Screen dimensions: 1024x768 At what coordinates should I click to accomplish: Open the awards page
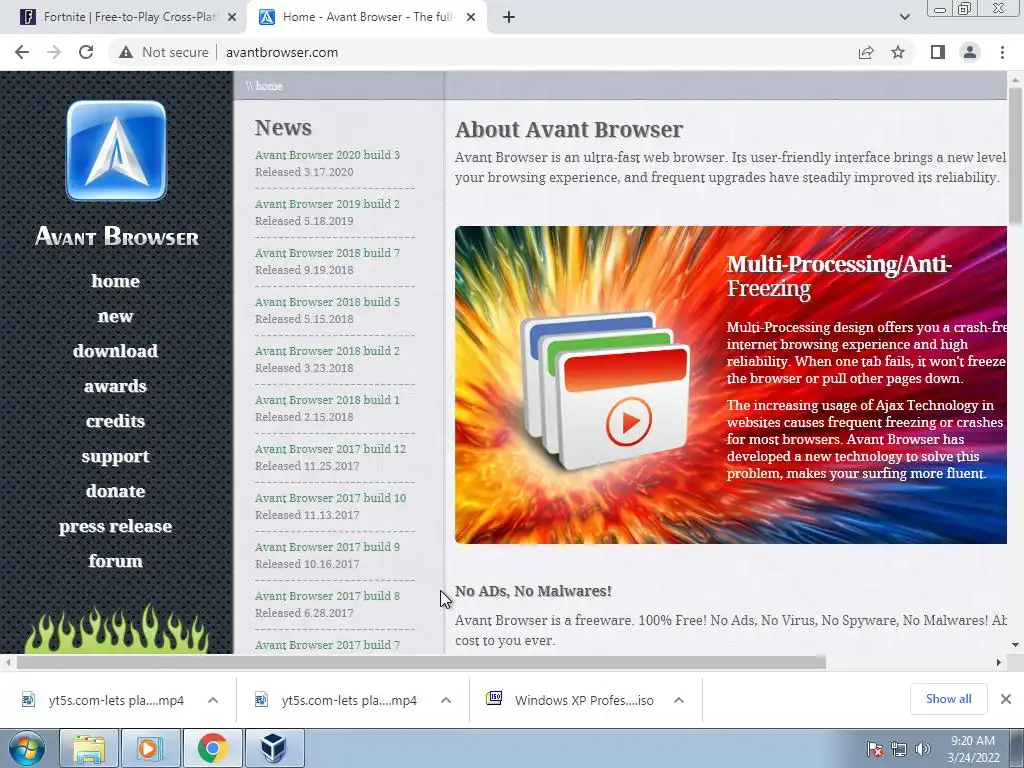point(116,386)
